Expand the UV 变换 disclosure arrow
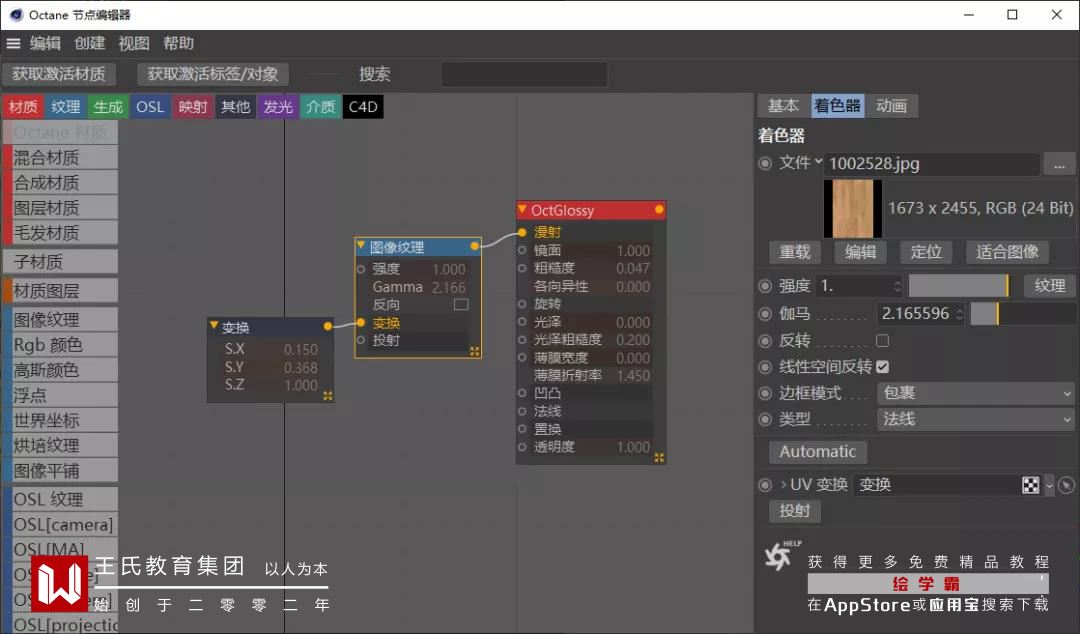Screen dimensions: 1080x634 coord(783,484)
